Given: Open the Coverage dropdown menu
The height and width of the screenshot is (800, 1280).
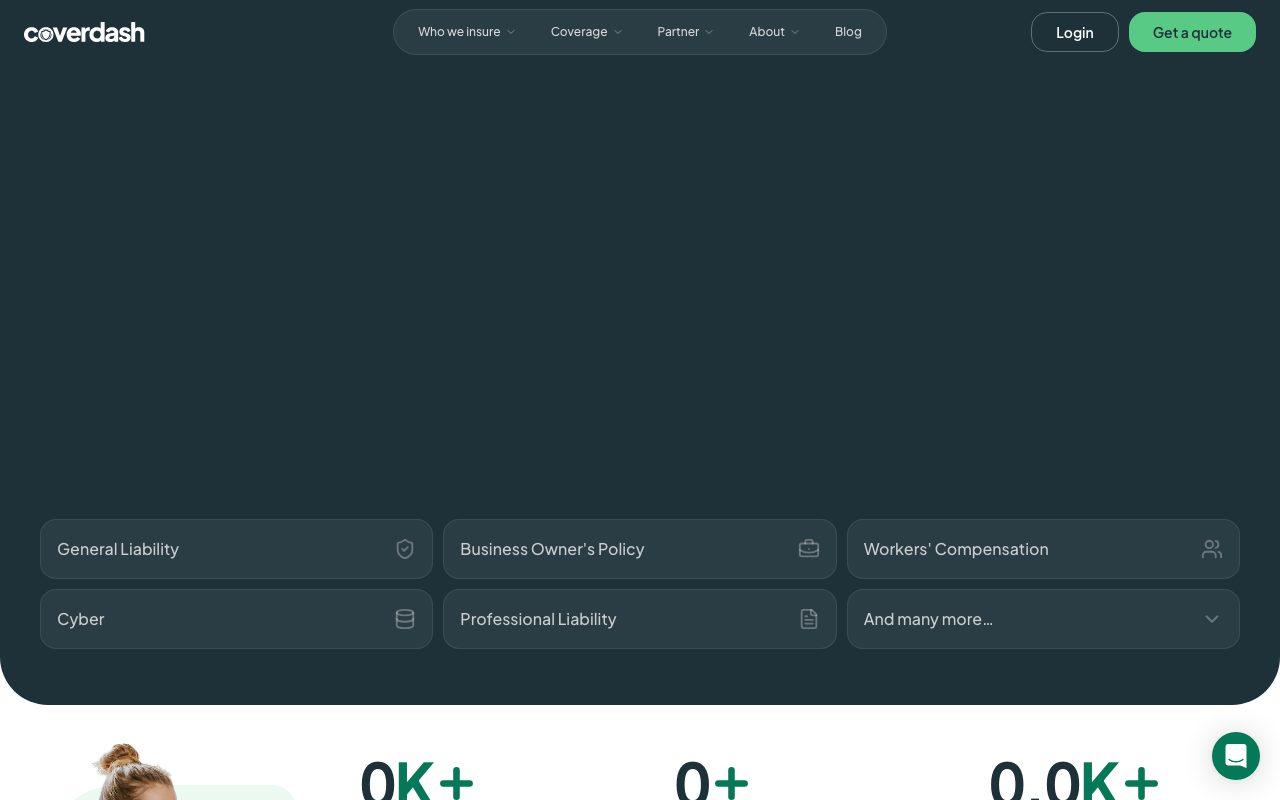Looking at the screenshot, I should pyautogui.click(x=587, y=32).
